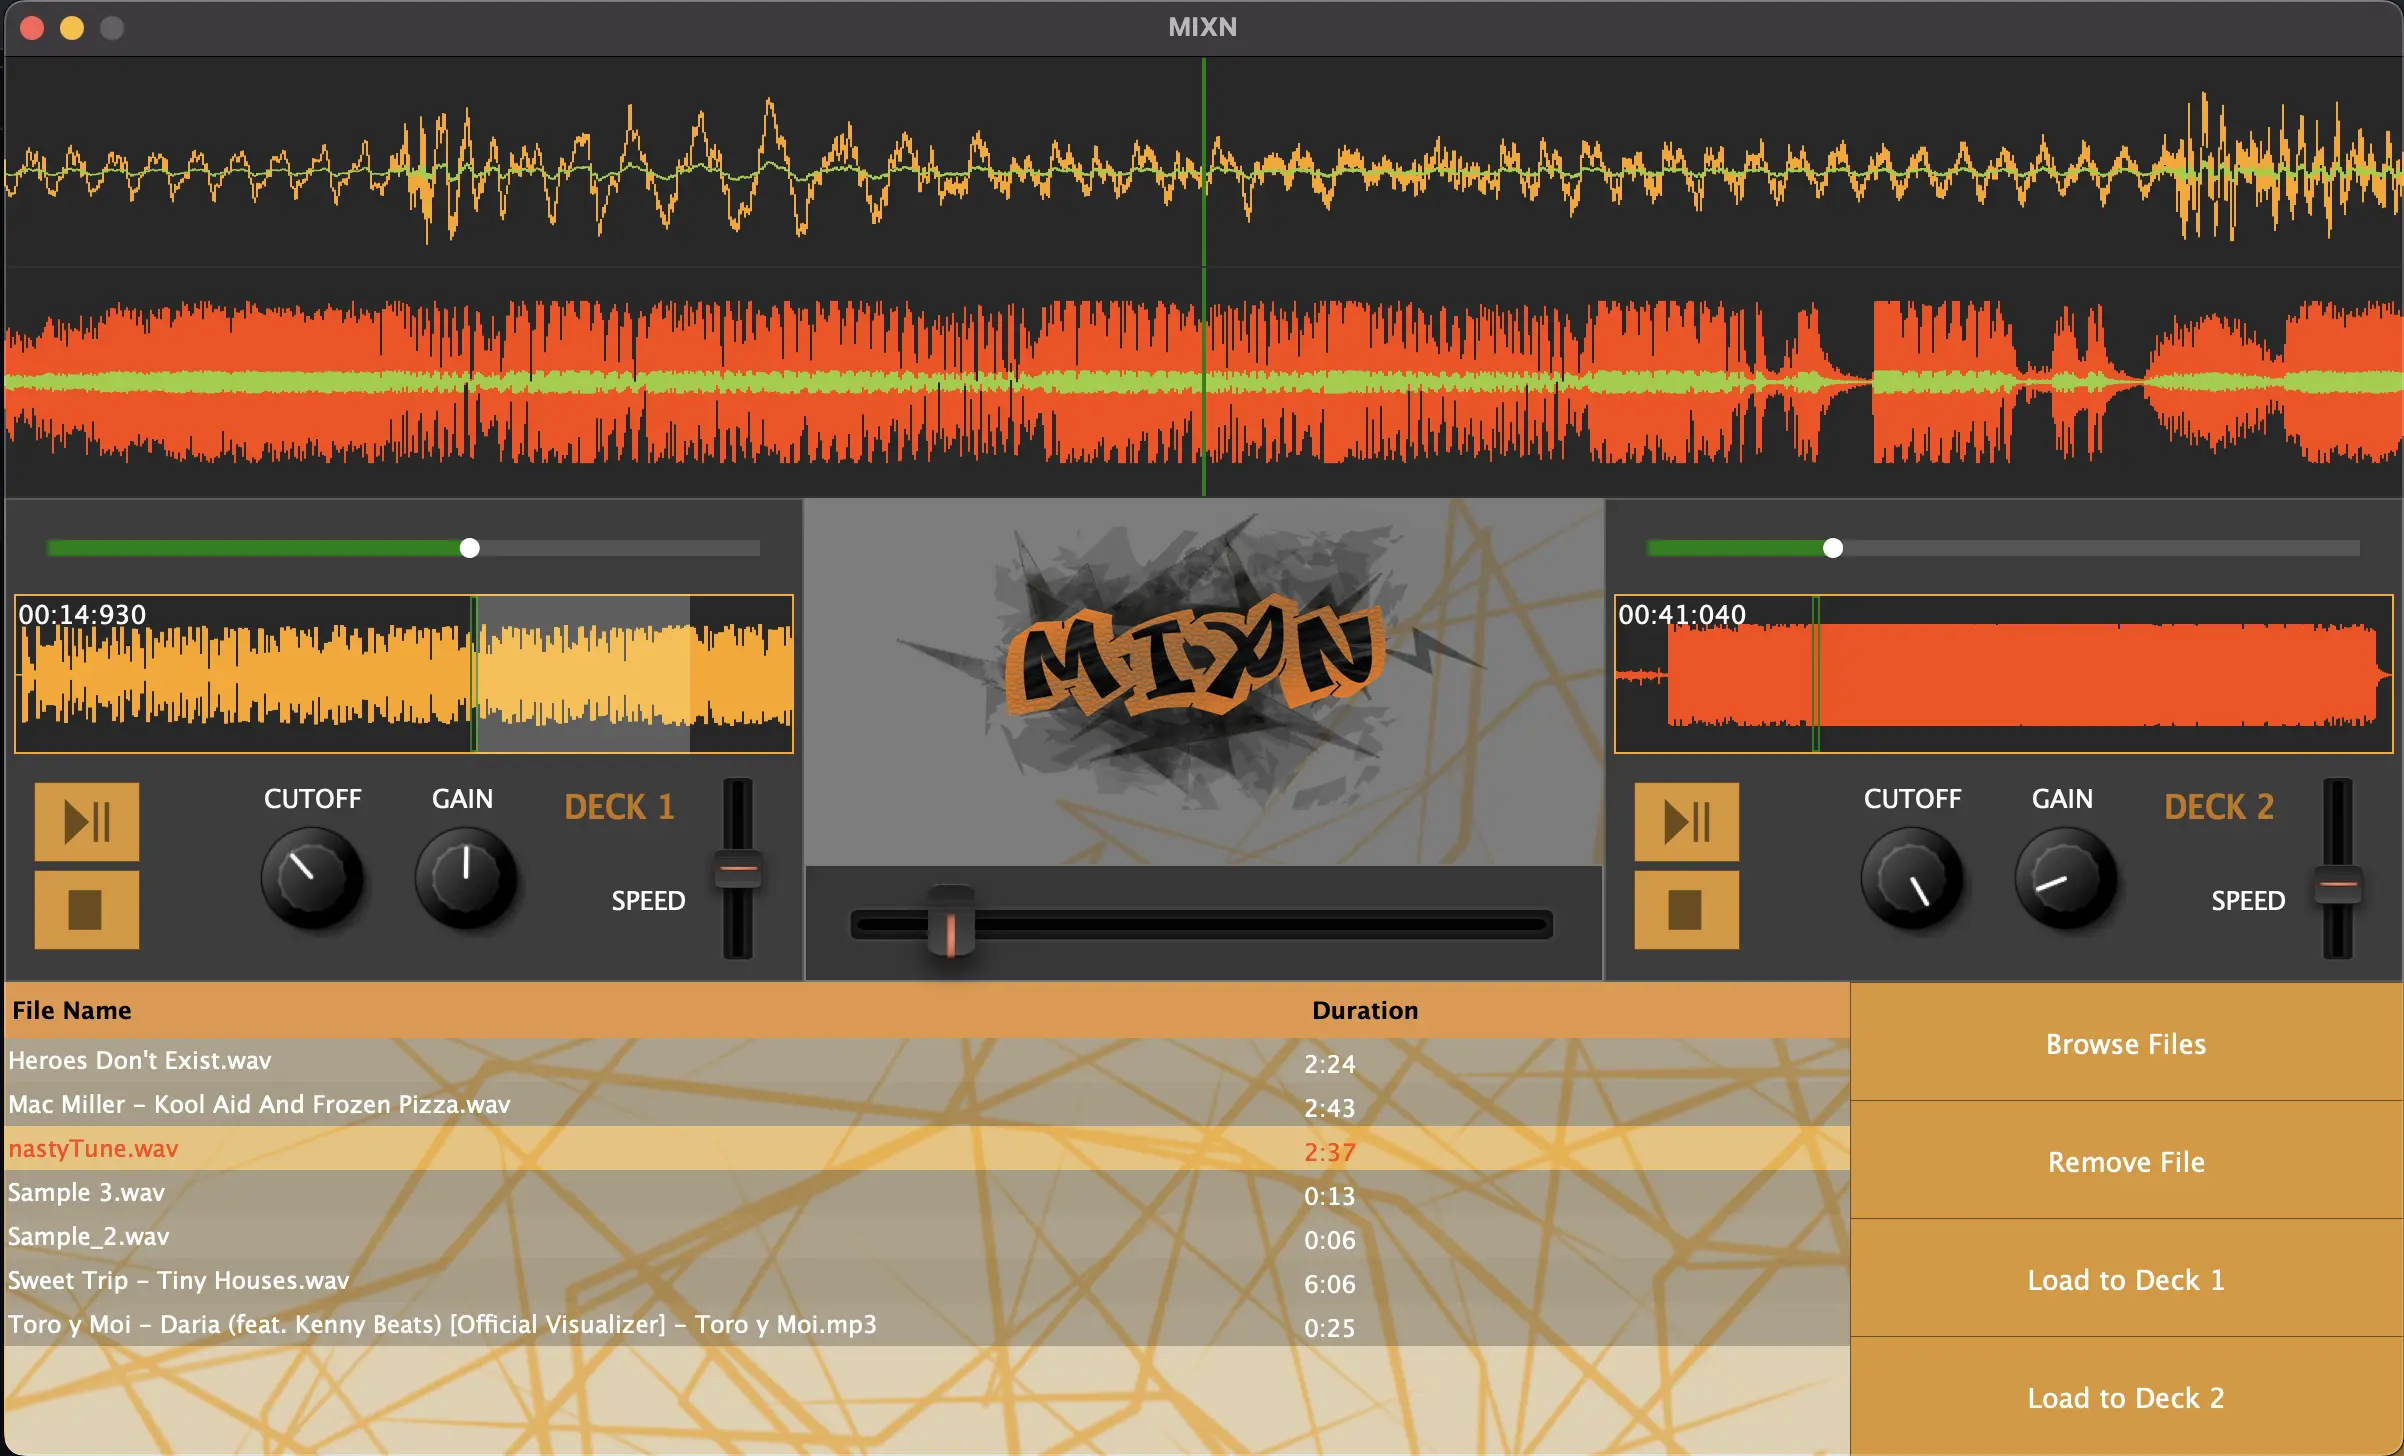Load selected track to Deck 2
The width and height of the screenshot is (2404, 1456).
click(2126, 1397)
